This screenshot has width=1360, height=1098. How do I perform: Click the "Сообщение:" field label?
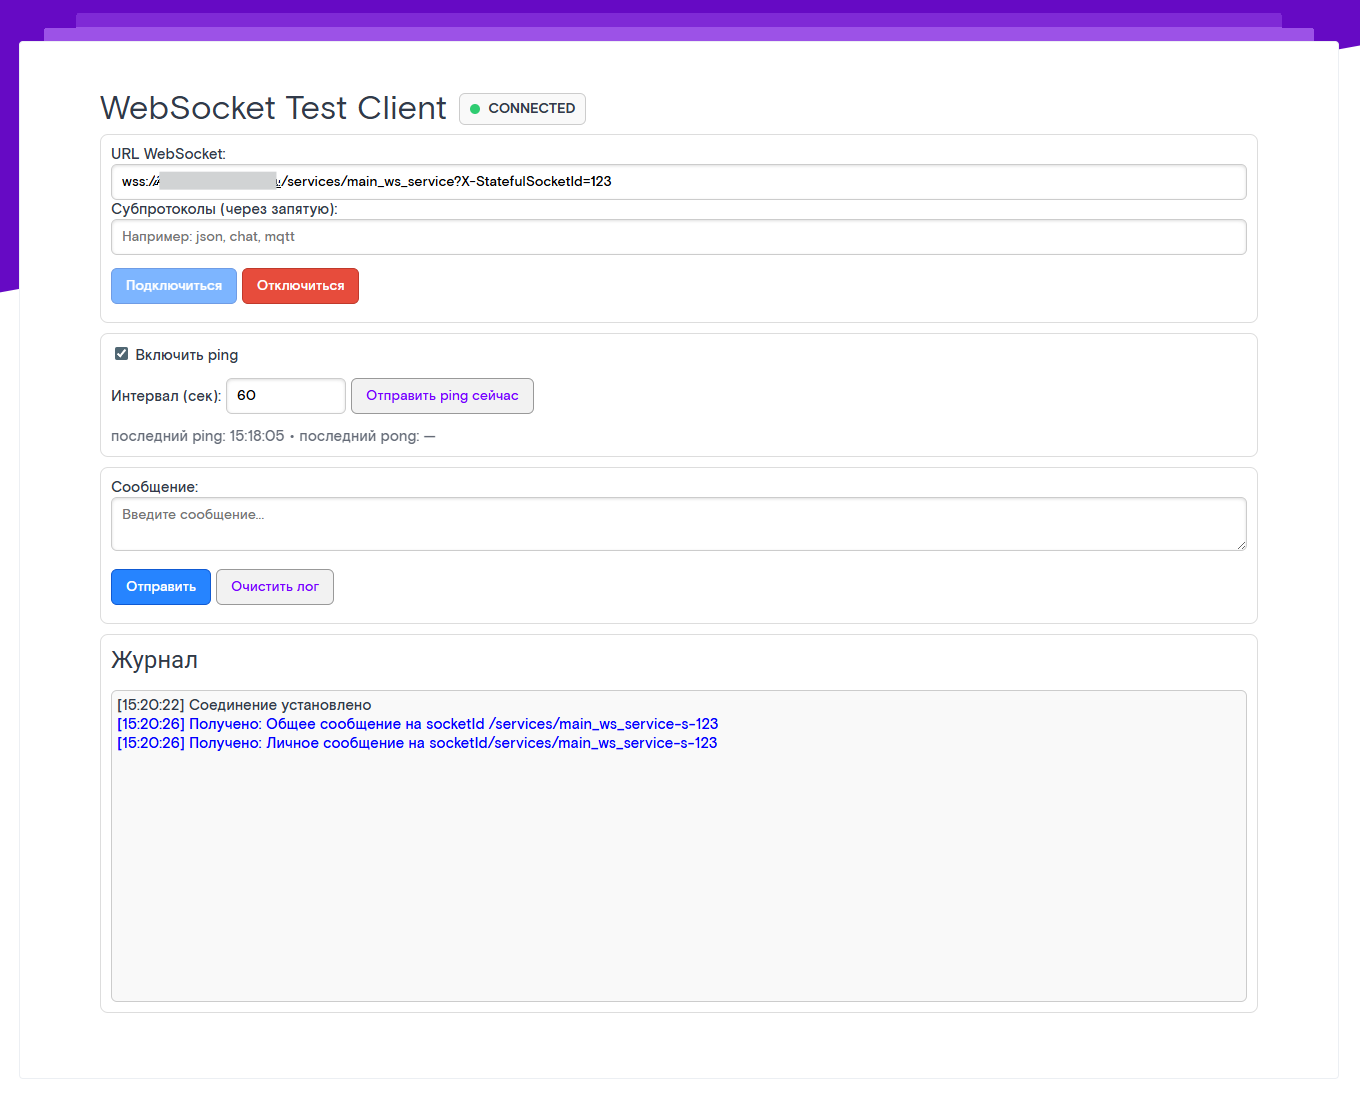coord(155,487)
